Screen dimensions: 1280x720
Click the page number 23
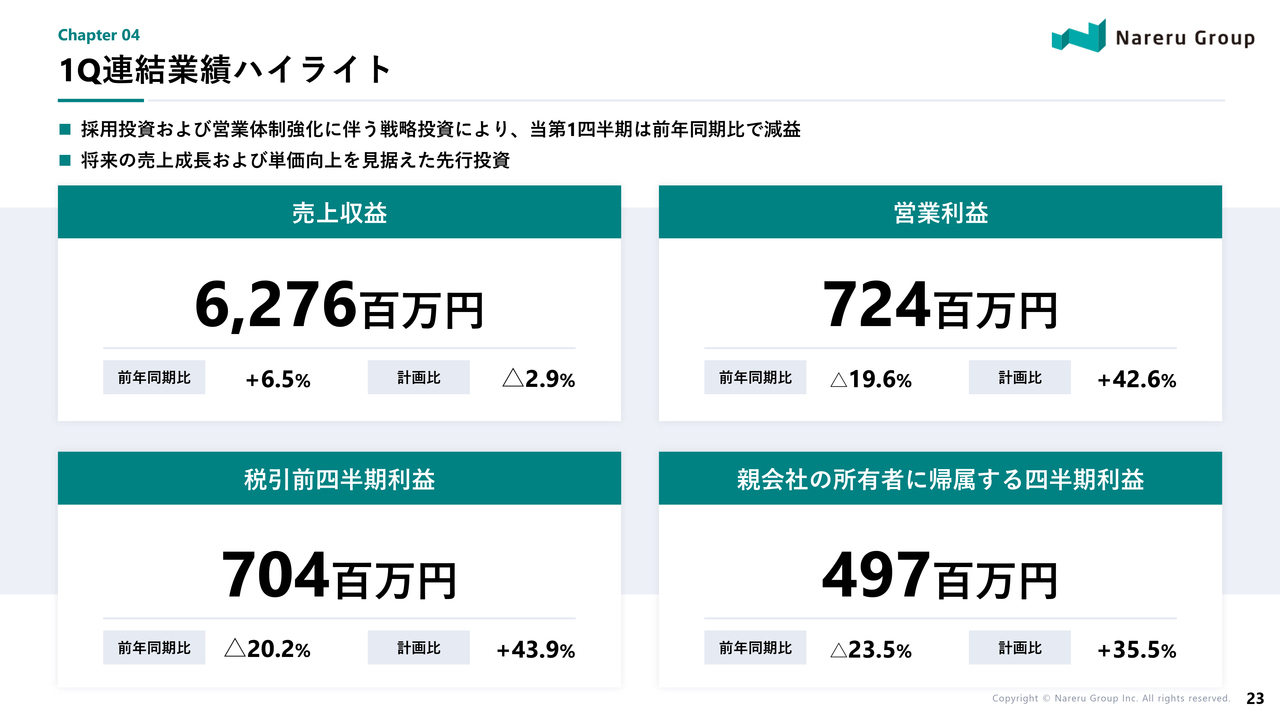(1255, 698)
